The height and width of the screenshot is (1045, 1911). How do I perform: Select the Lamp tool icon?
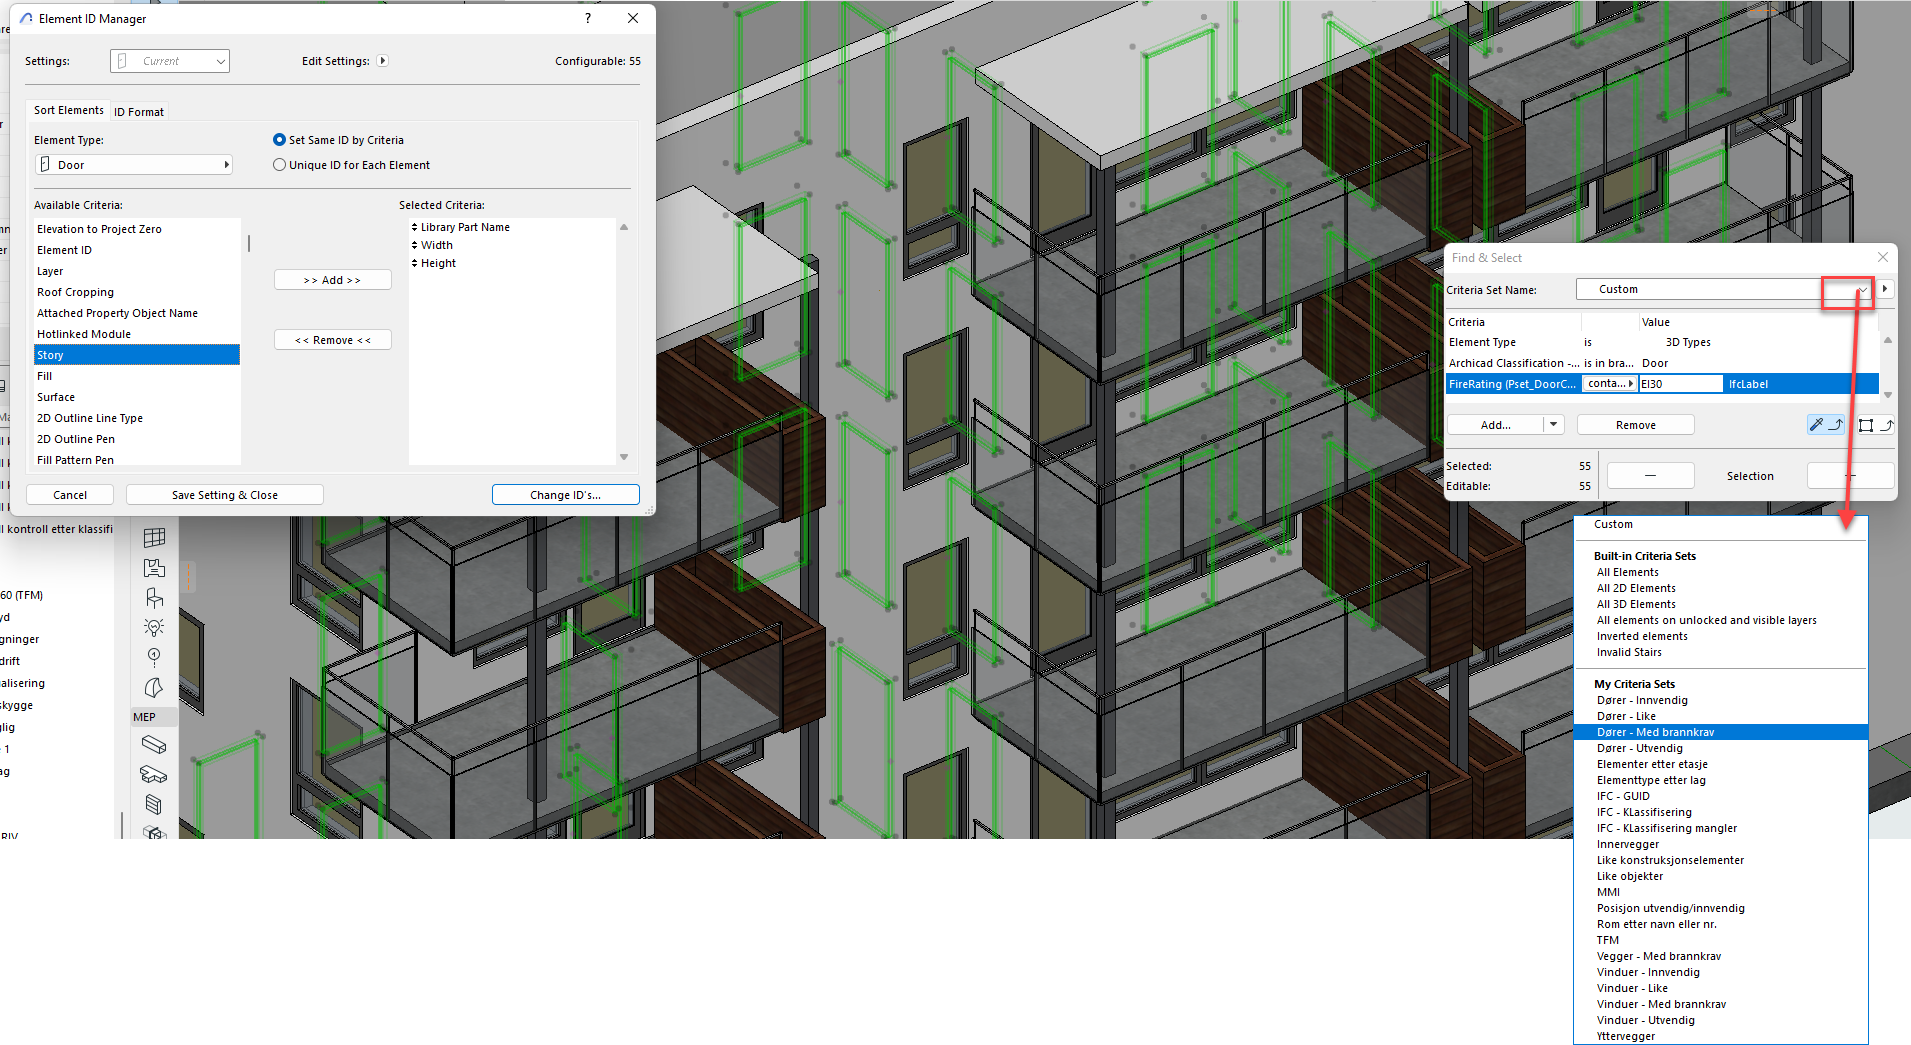pyautogui.click(x=154, y=628)
